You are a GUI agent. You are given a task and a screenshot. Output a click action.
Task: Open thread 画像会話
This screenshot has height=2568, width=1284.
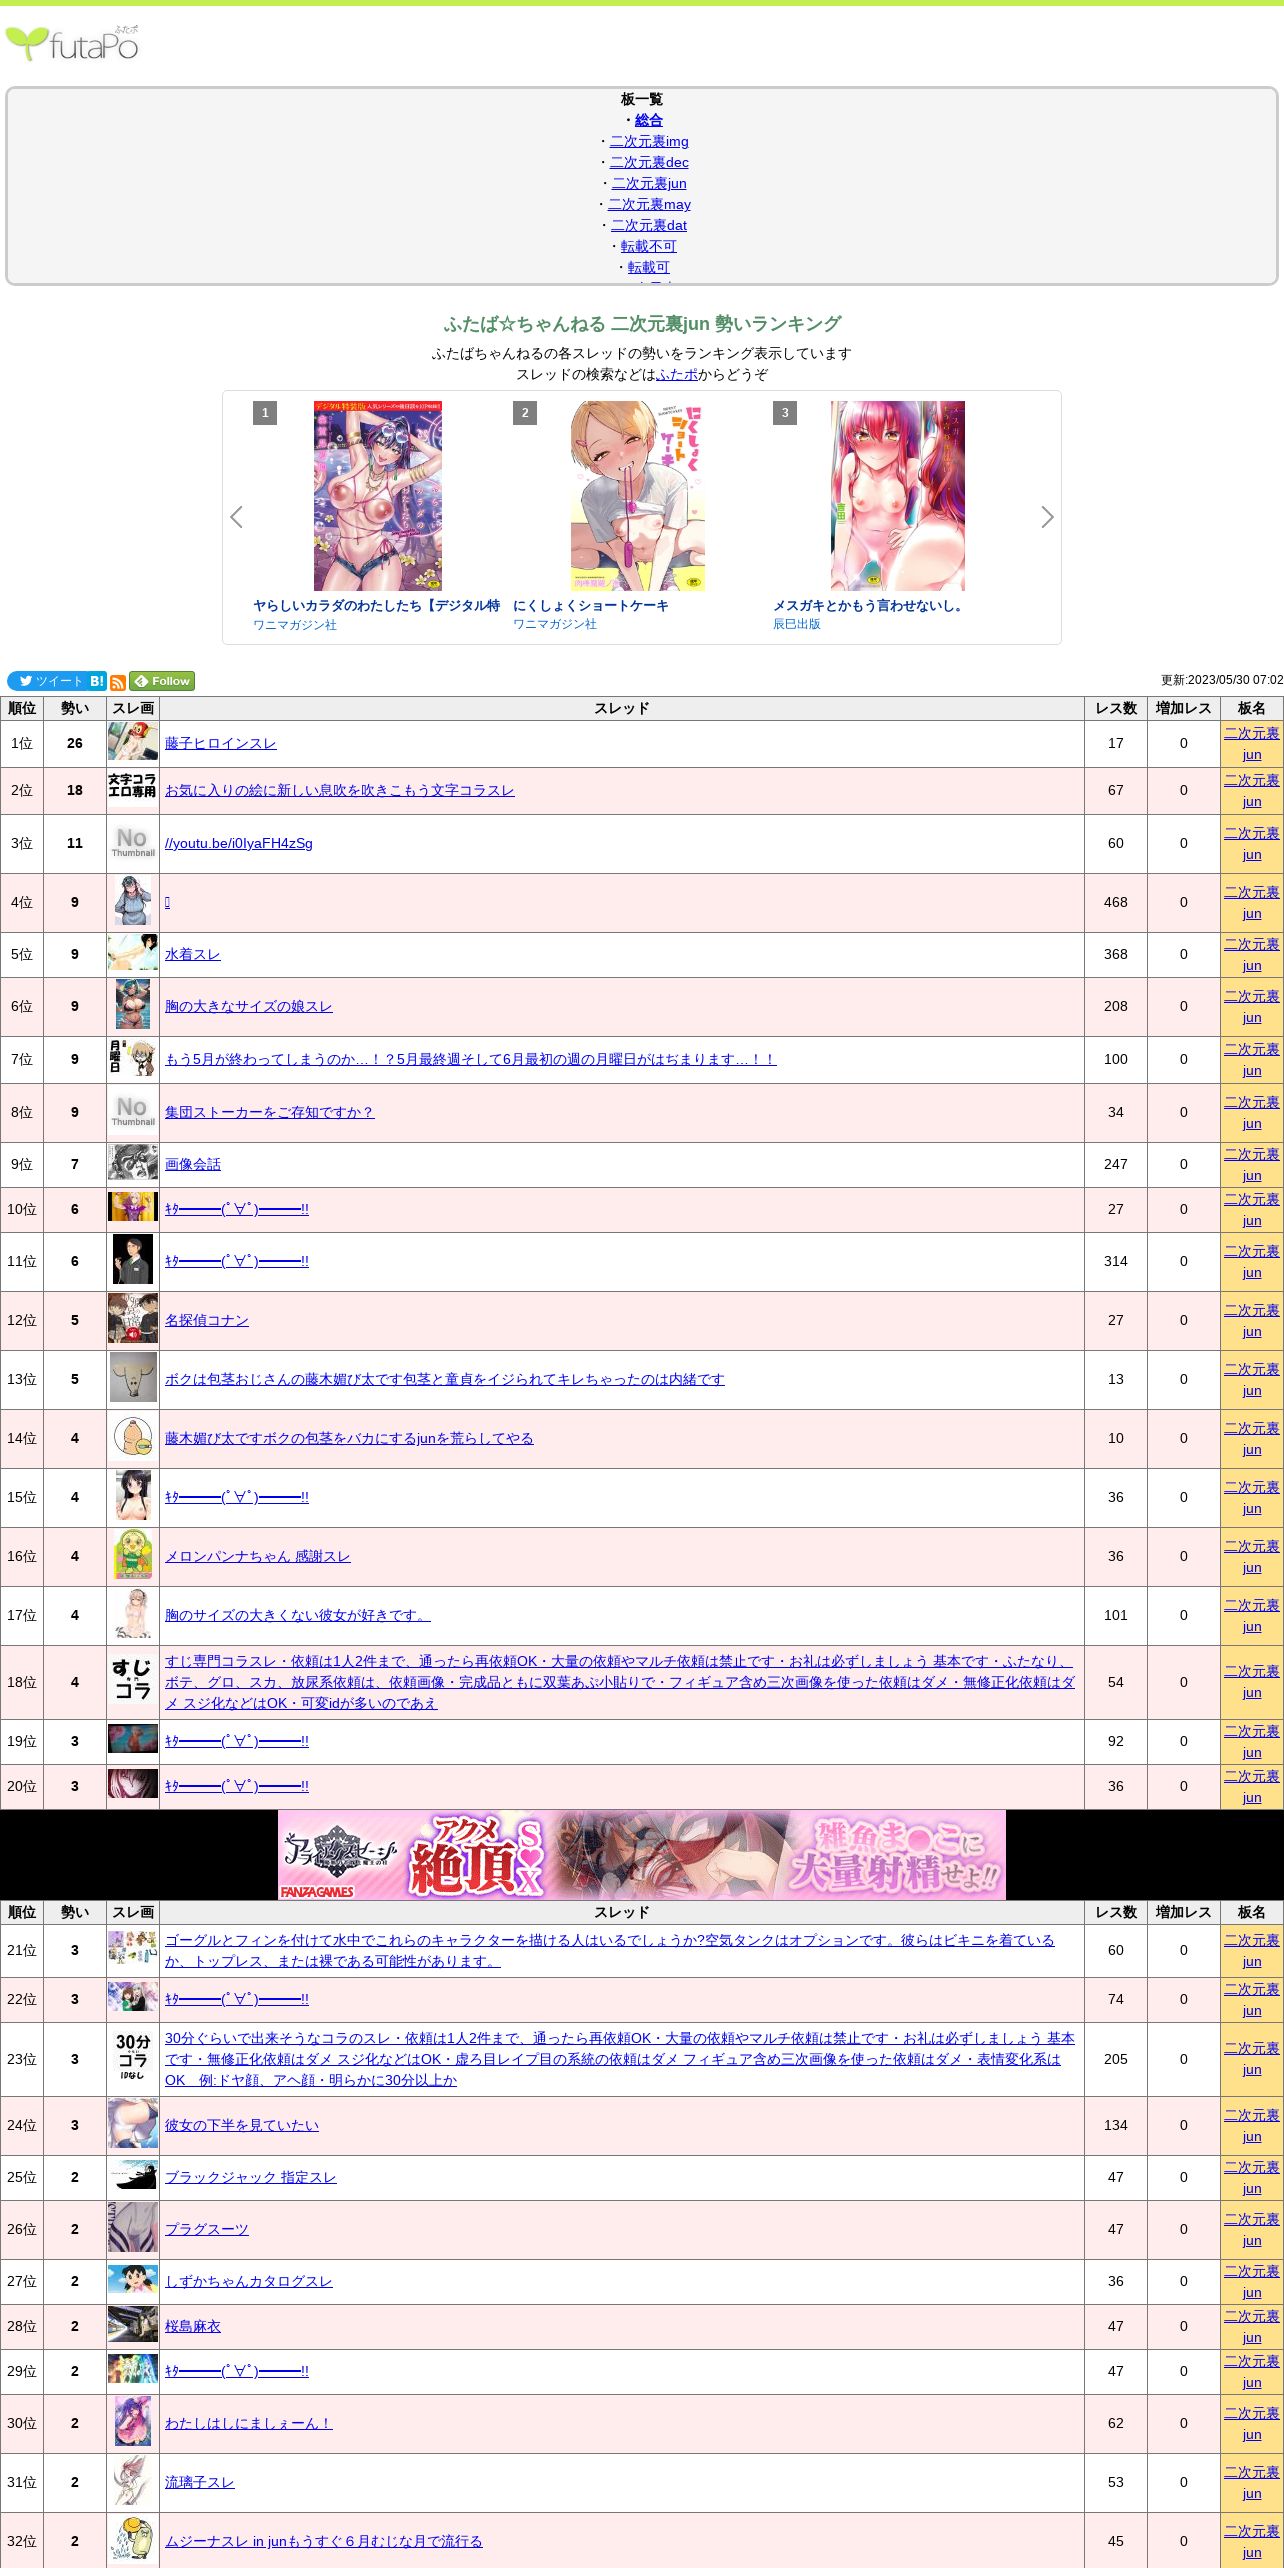(x=193, y=1164)
